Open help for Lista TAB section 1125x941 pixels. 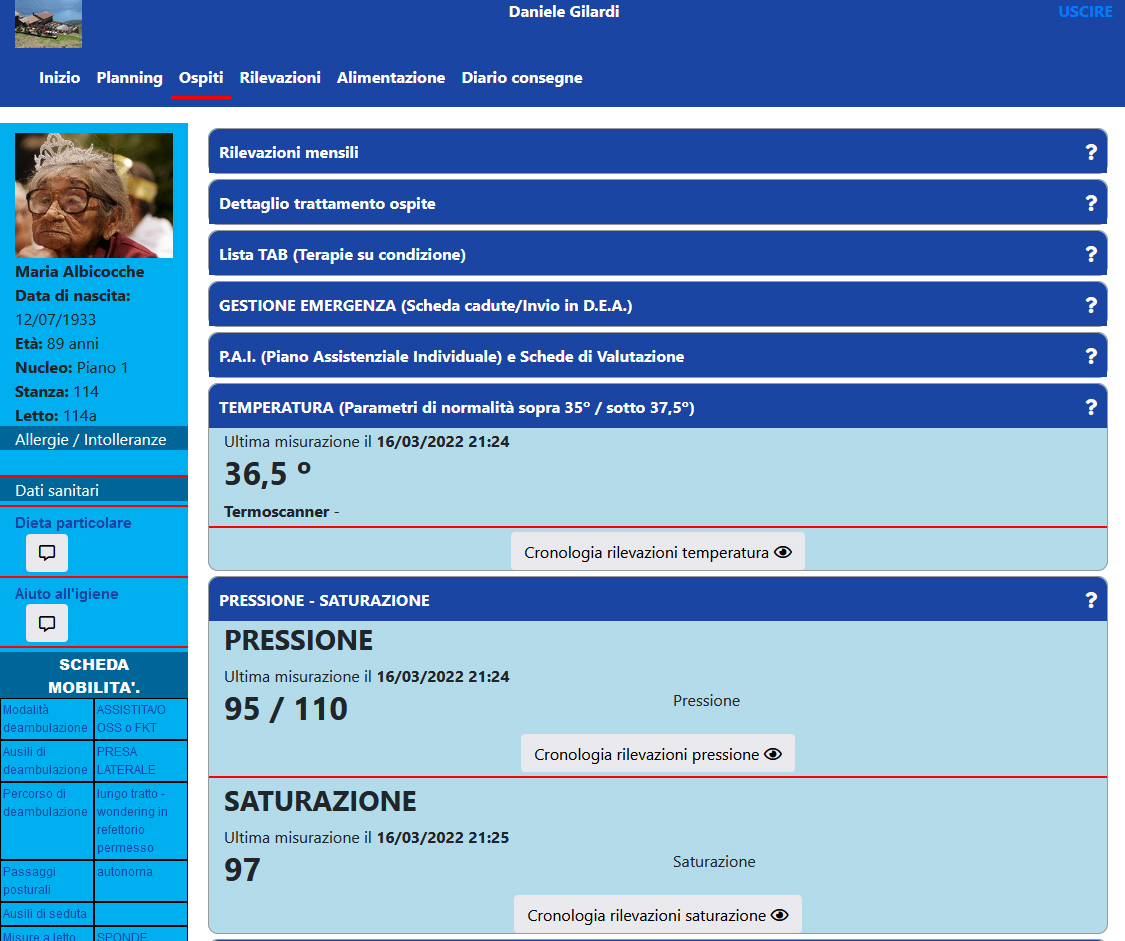coord(1091,254)
